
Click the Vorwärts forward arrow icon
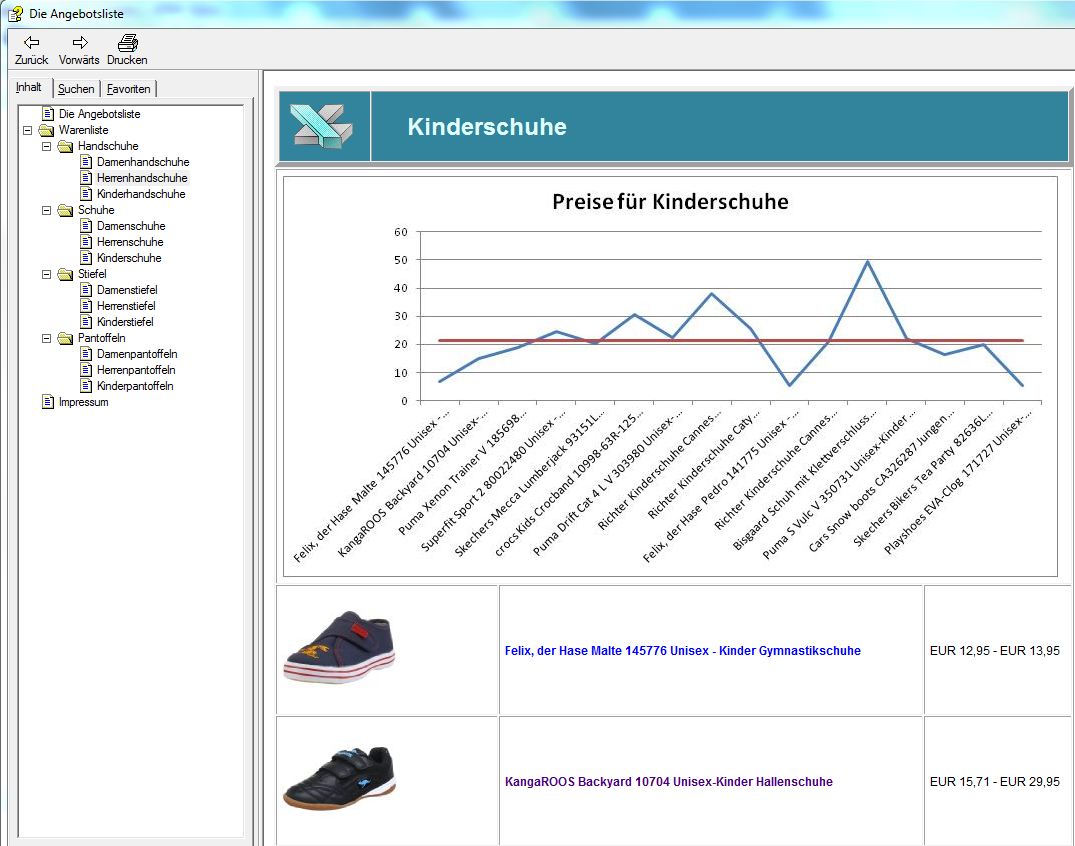79,42
